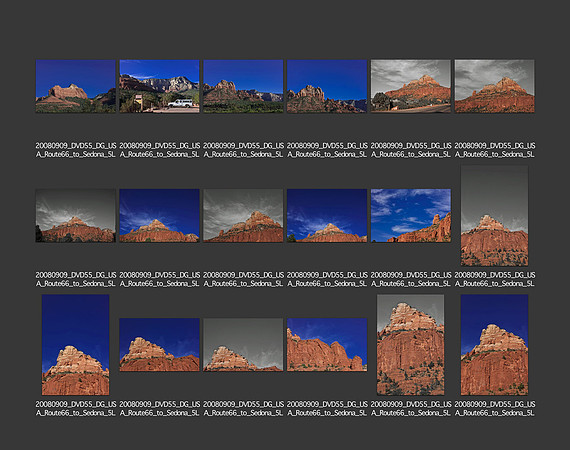Select the first middle-row gray-sky thumbnail with dark trees
Screen dimensions: 570x450
[76, 216]
